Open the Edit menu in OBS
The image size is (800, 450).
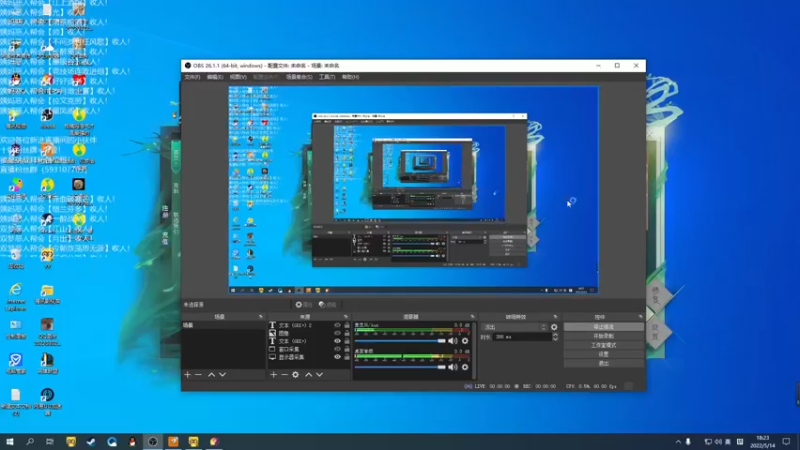215,77
